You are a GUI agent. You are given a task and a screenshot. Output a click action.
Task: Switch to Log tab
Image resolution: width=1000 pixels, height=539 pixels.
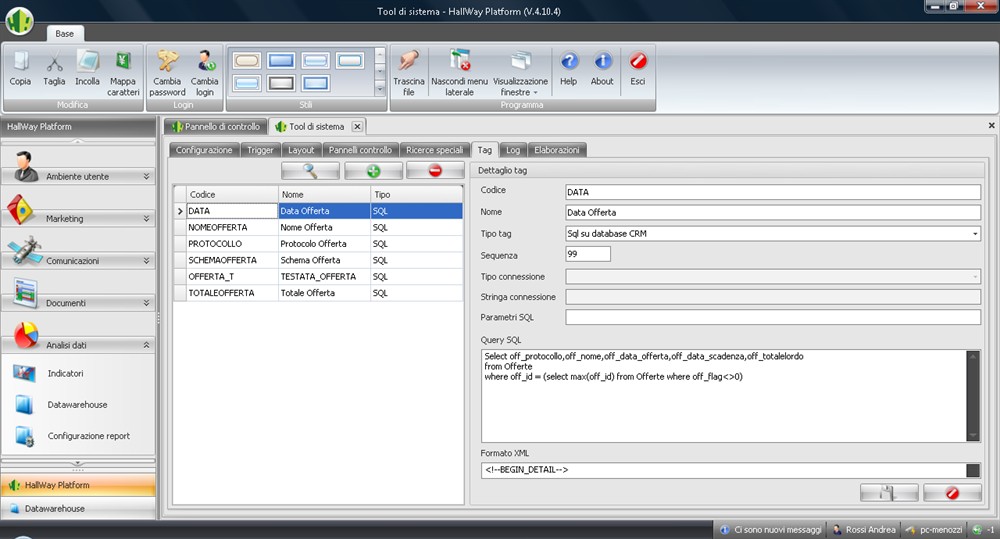pyautogui.click(x=513, y=150)
